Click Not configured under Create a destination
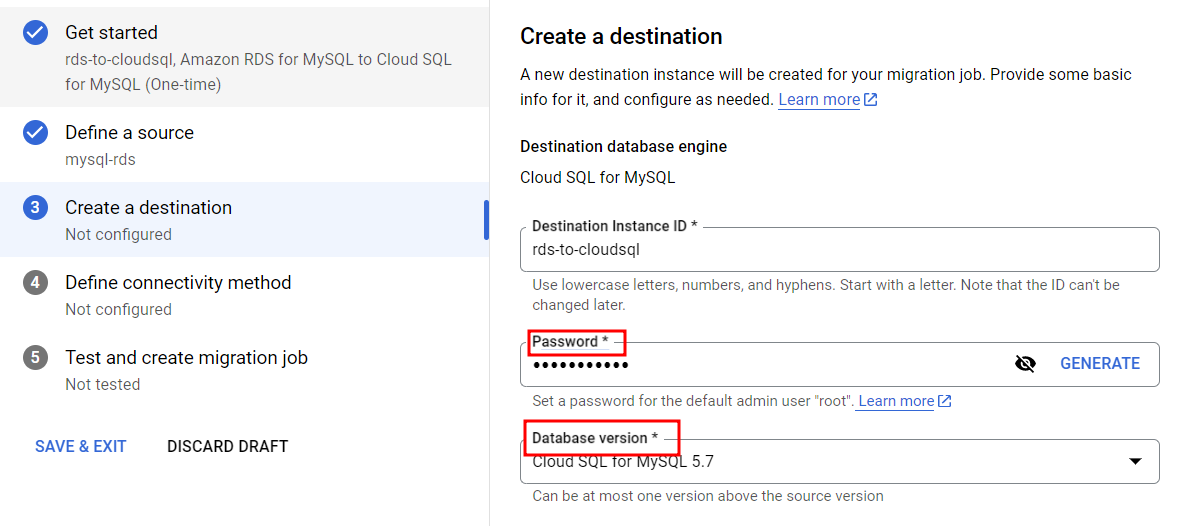 click(x=118, y=234)
